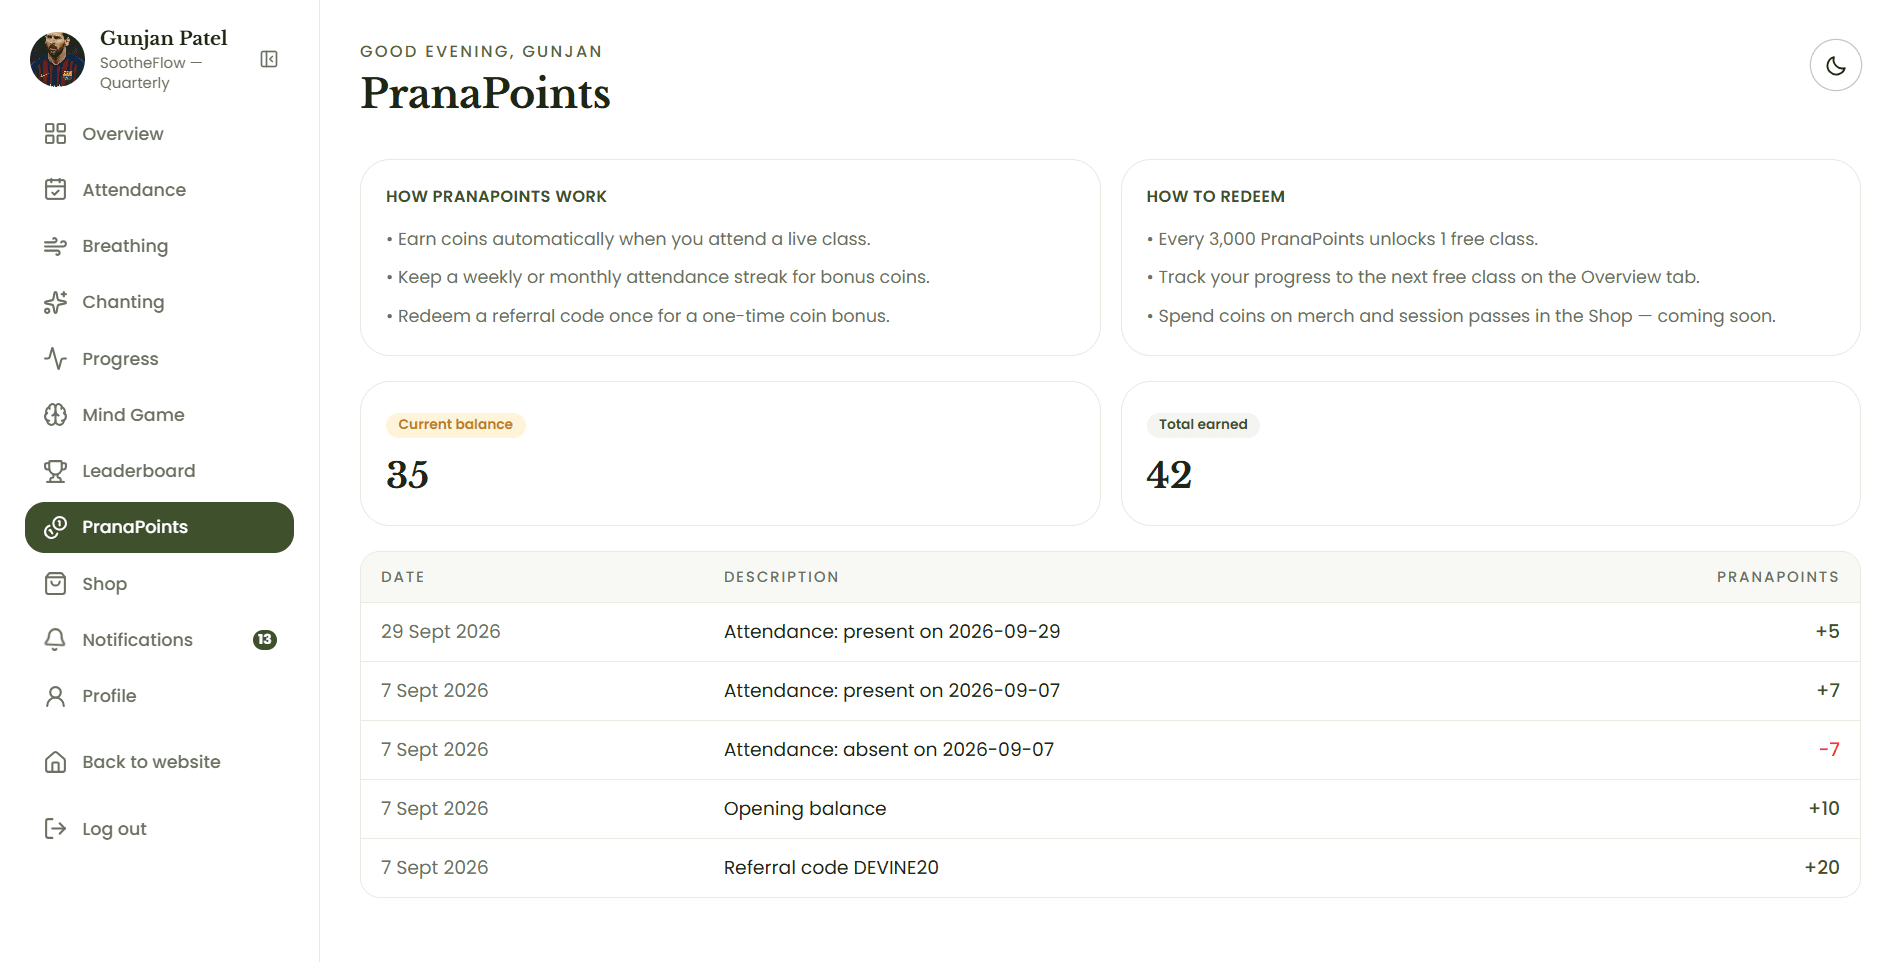The image size is (1902, 962).
Task: Click the Referral code DEVINE20 entry
Action: [x=831, y=868]
